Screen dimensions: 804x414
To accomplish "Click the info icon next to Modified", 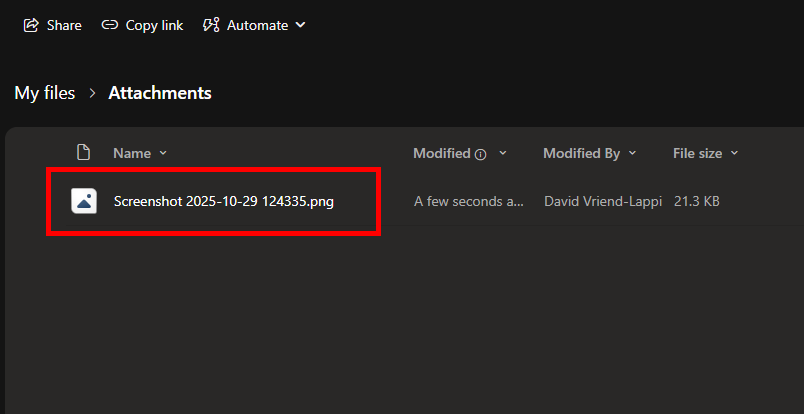I will pos(481,154).
